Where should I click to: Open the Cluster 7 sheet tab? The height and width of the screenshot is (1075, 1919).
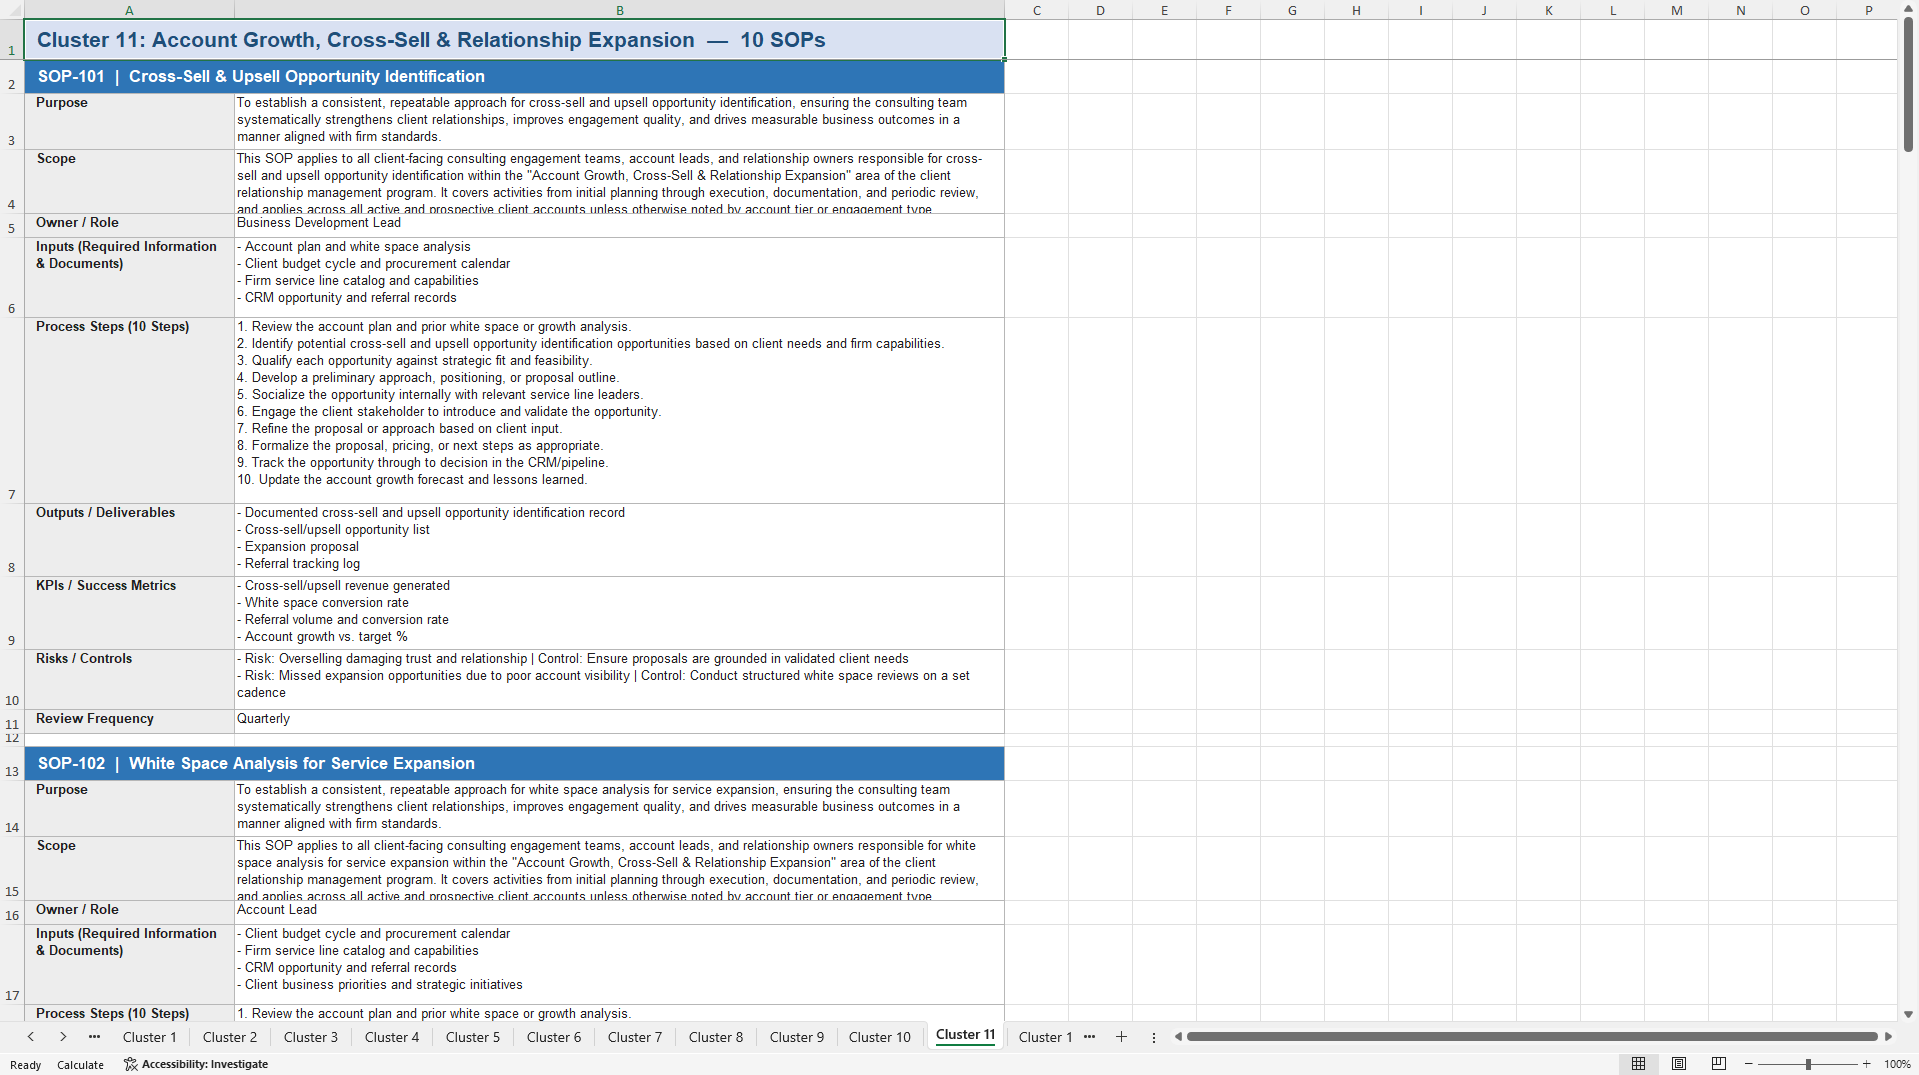[635, 1037]
